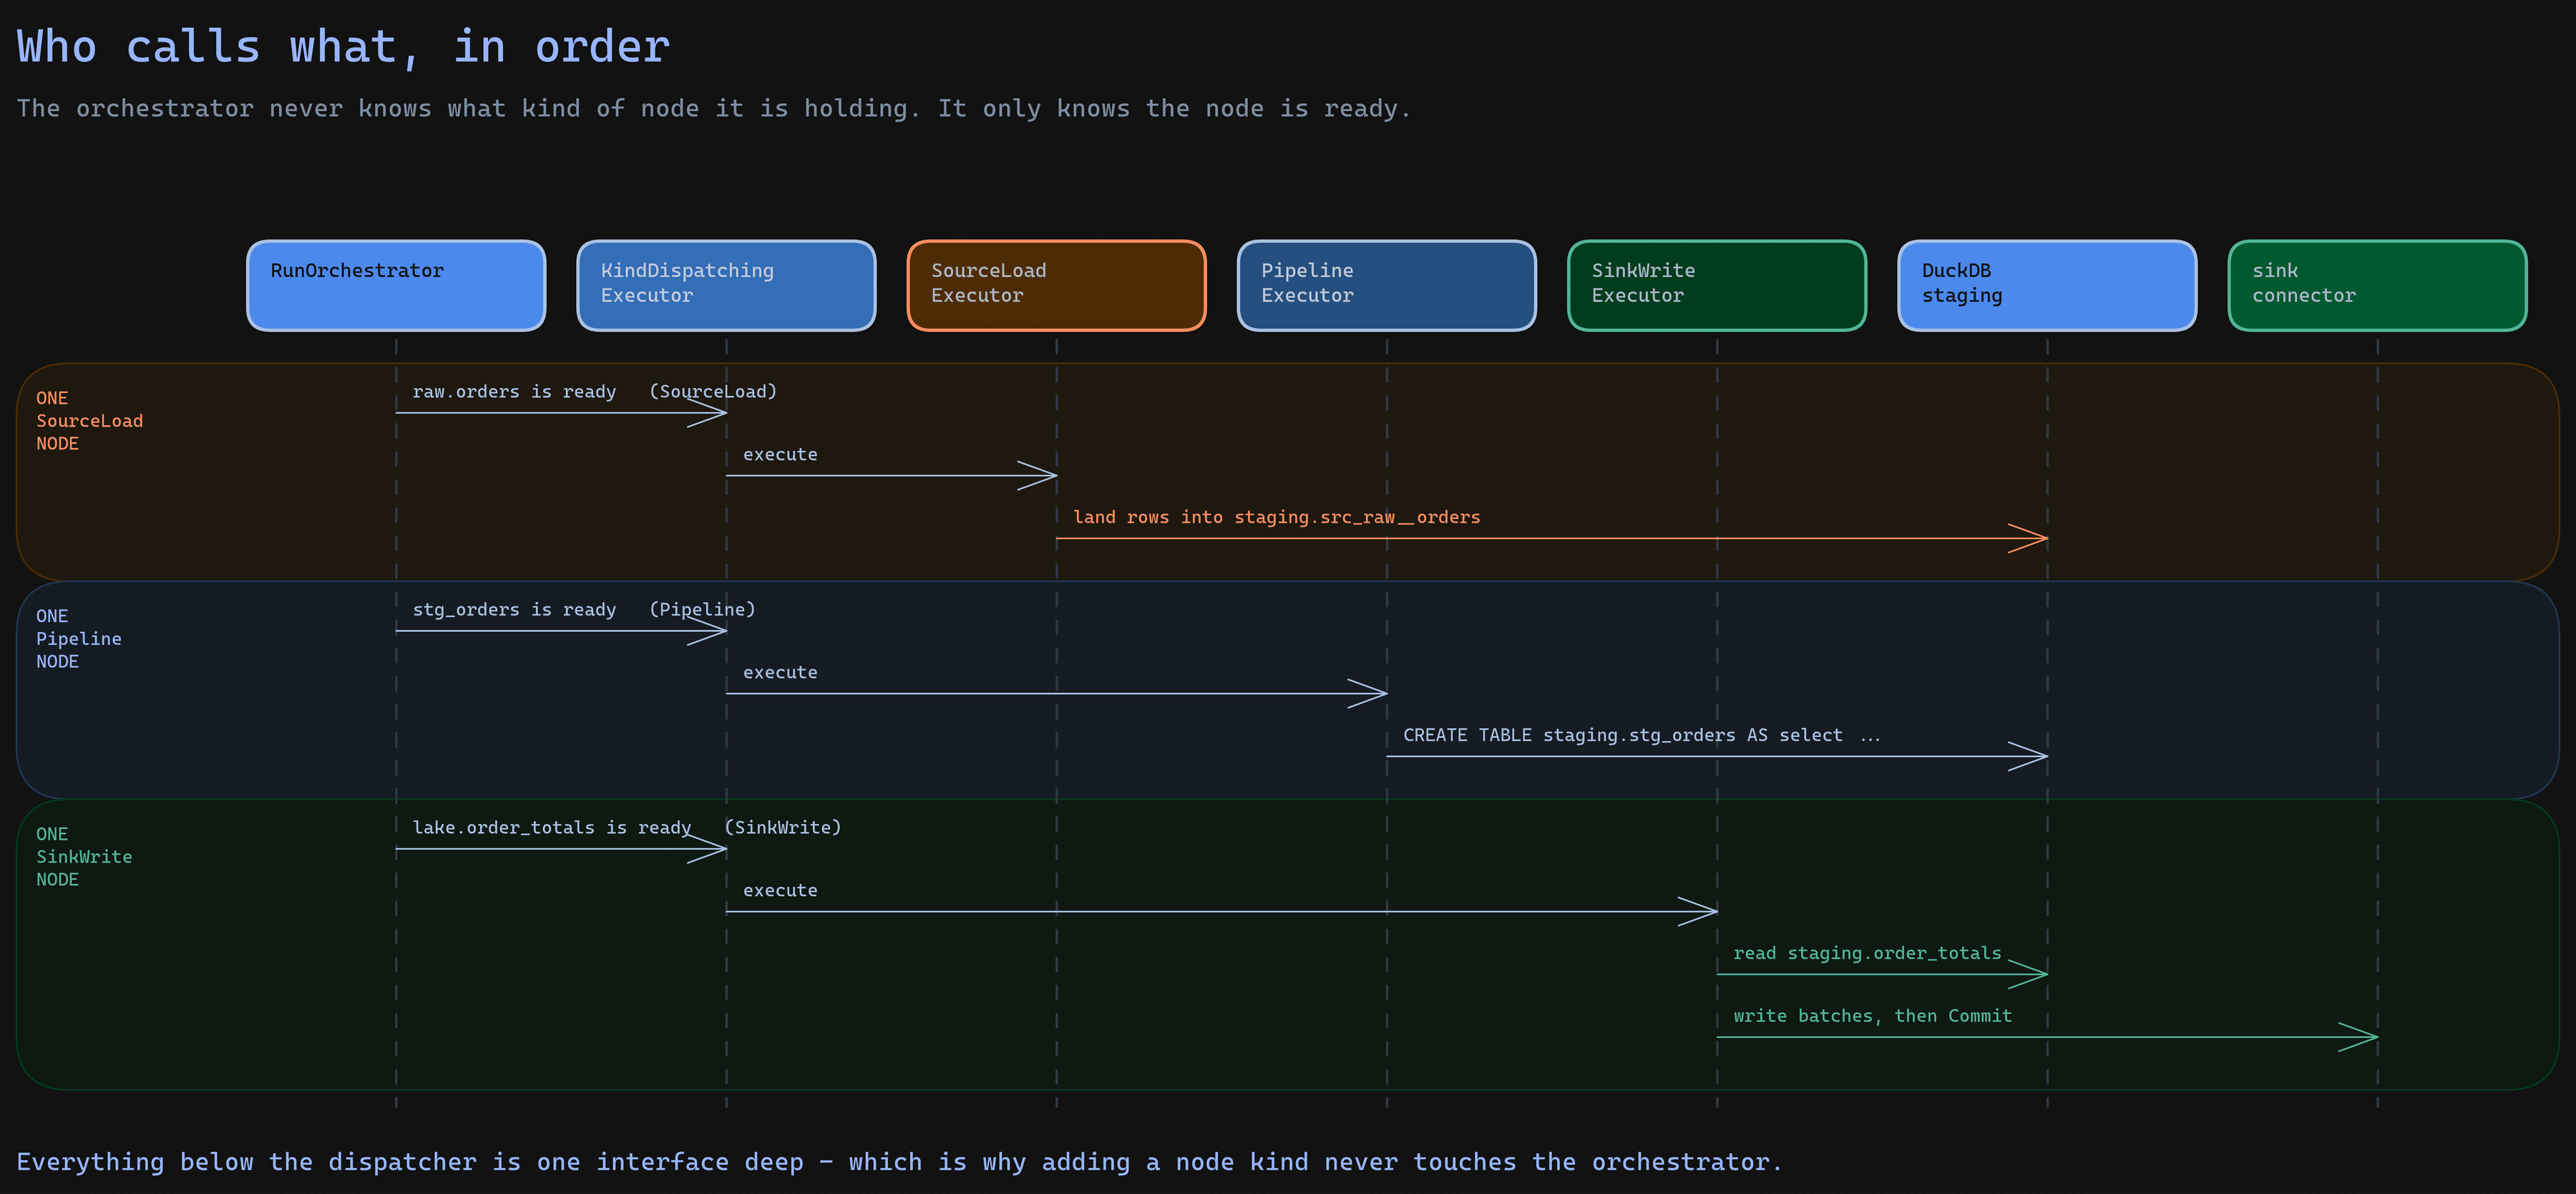Click the '(SinkWrite)' message annotation
The height and width of the screenshot is (1194, 2576).
coord(783,828)
